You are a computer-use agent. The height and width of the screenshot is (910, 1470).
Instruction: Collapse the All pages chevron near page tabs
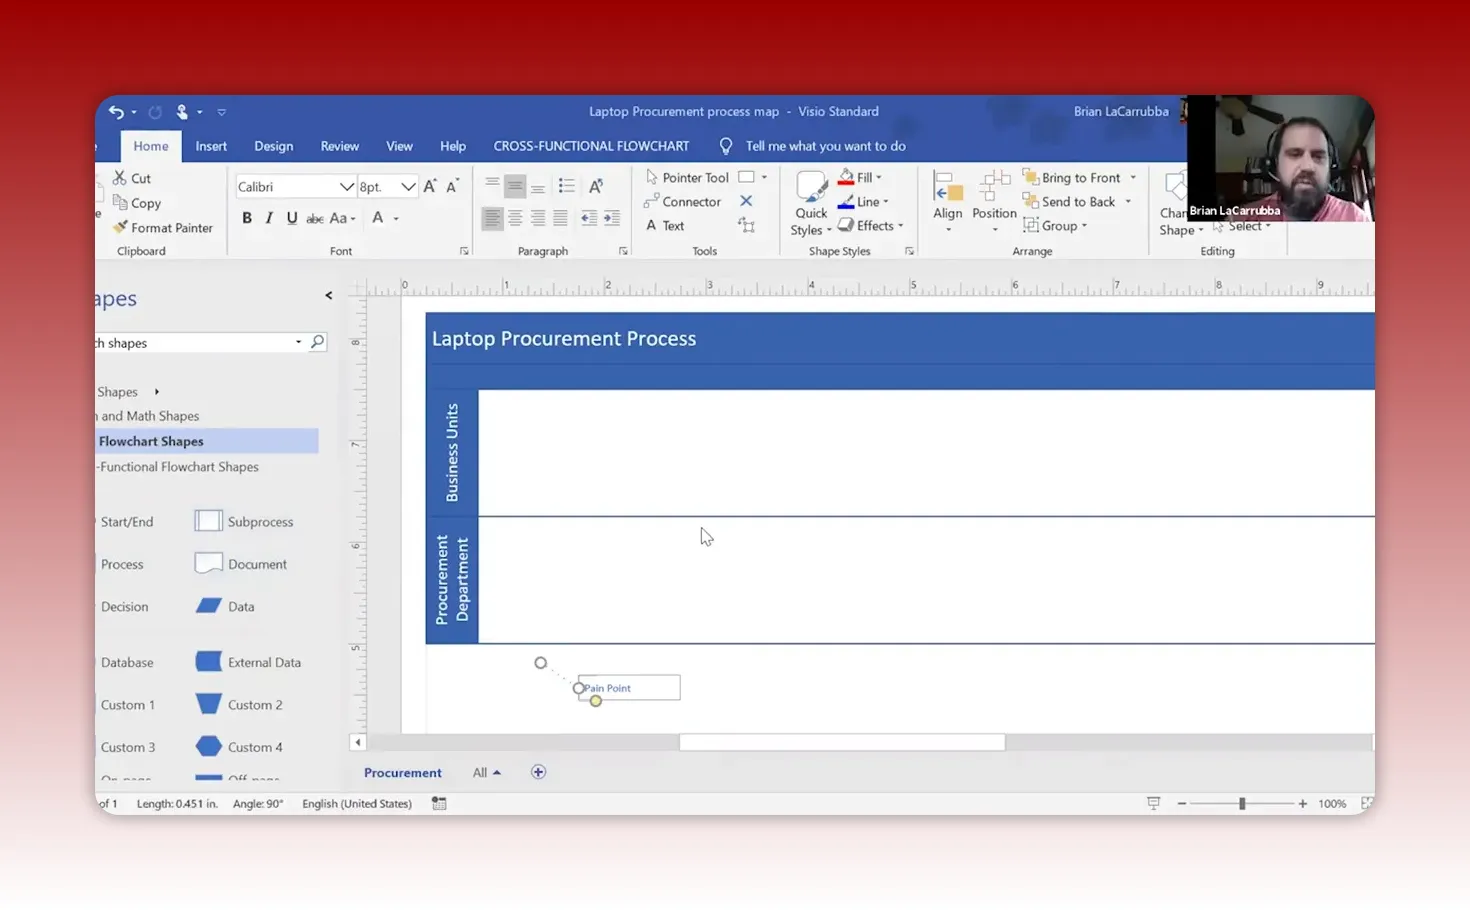(496, 772)
